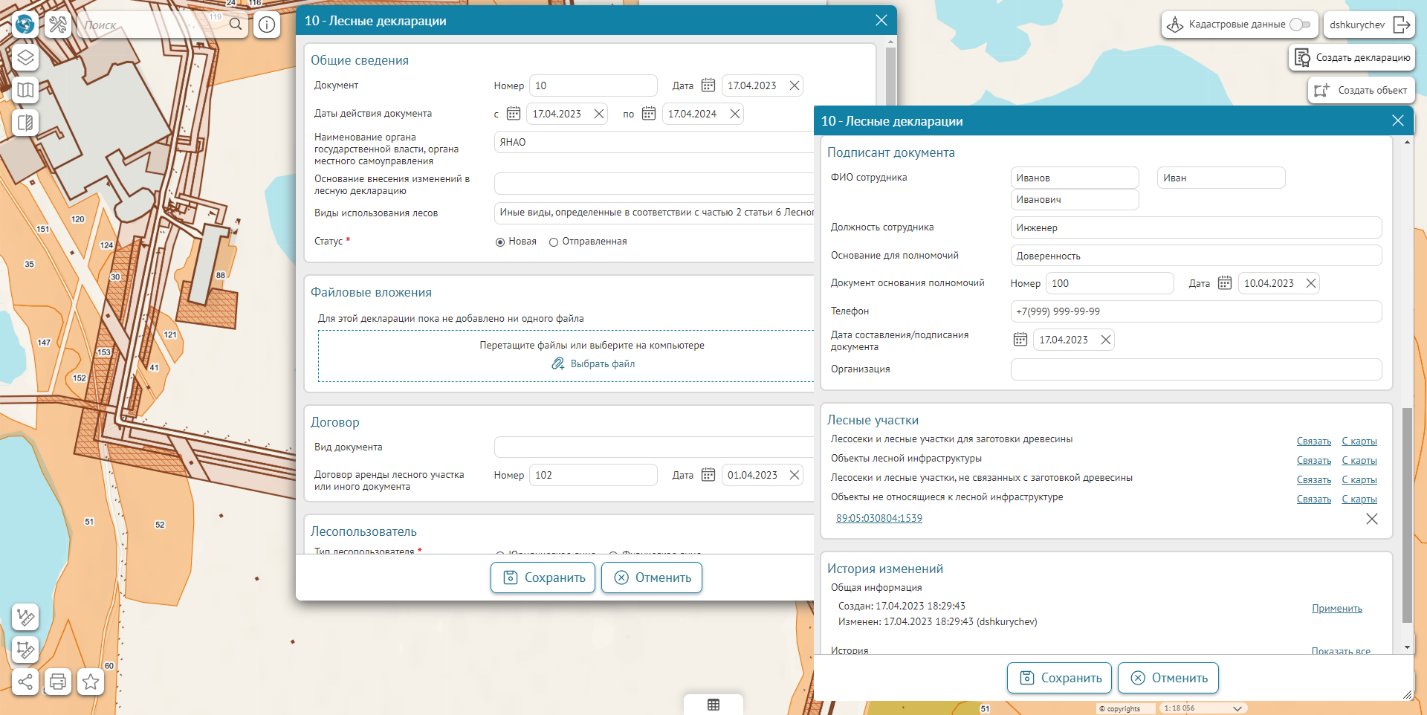The height and width of the screenshot is (715, 1427).
Task: Click the Телефон input field
Action: coord(1195,311)
